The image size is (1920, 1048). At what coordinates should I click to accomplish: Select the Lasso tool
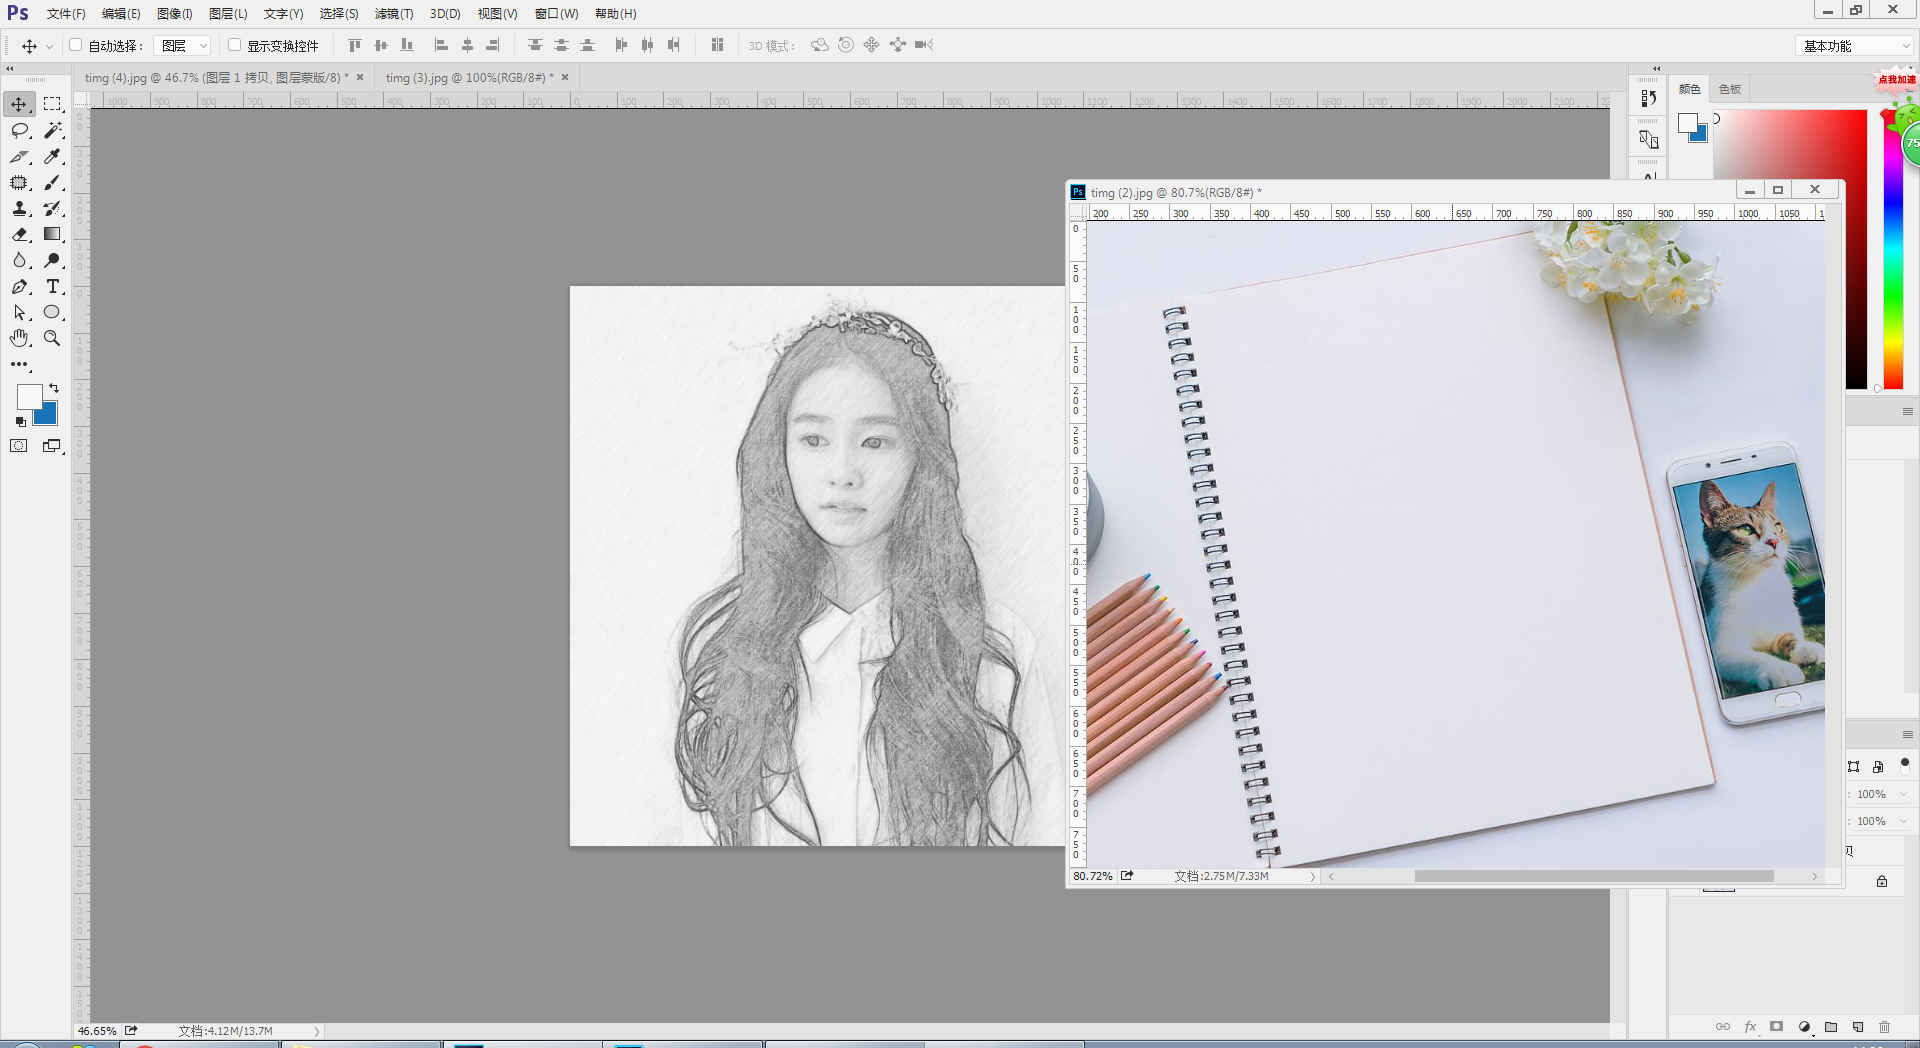tap(19, 130)
